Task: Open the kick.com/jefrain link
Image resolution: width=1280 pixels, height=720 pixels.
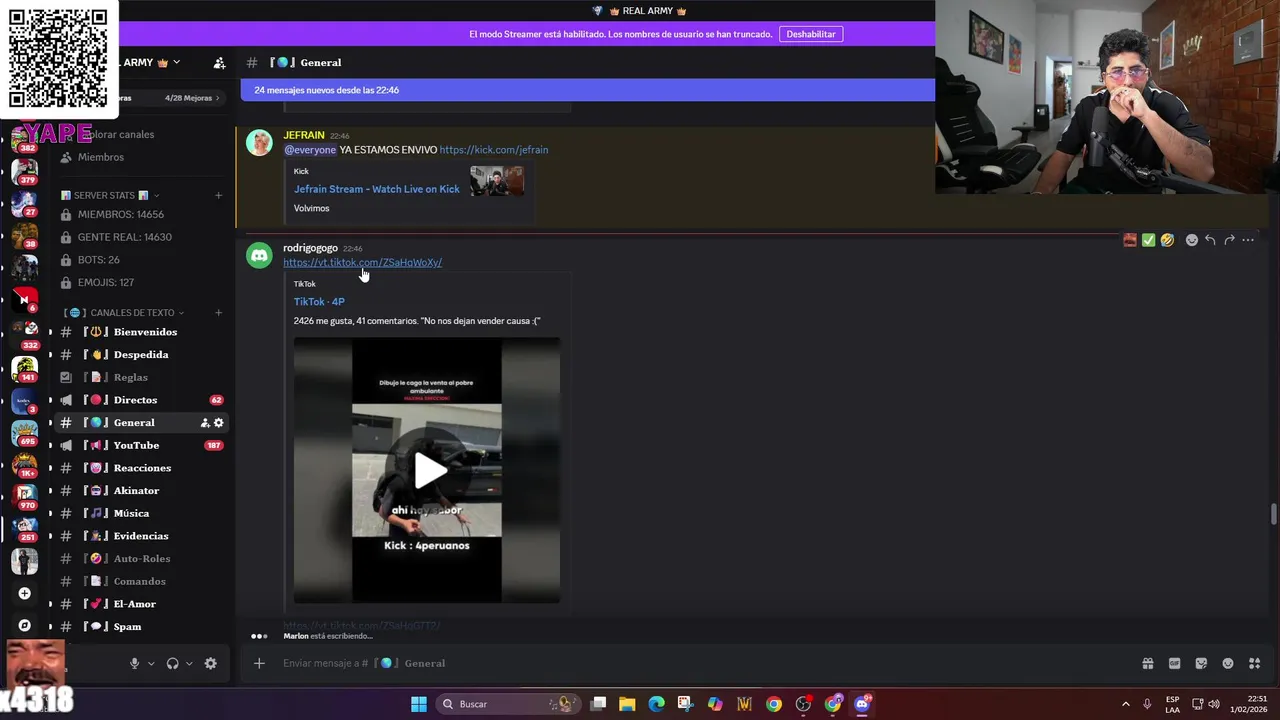Action: coord(494,150)
